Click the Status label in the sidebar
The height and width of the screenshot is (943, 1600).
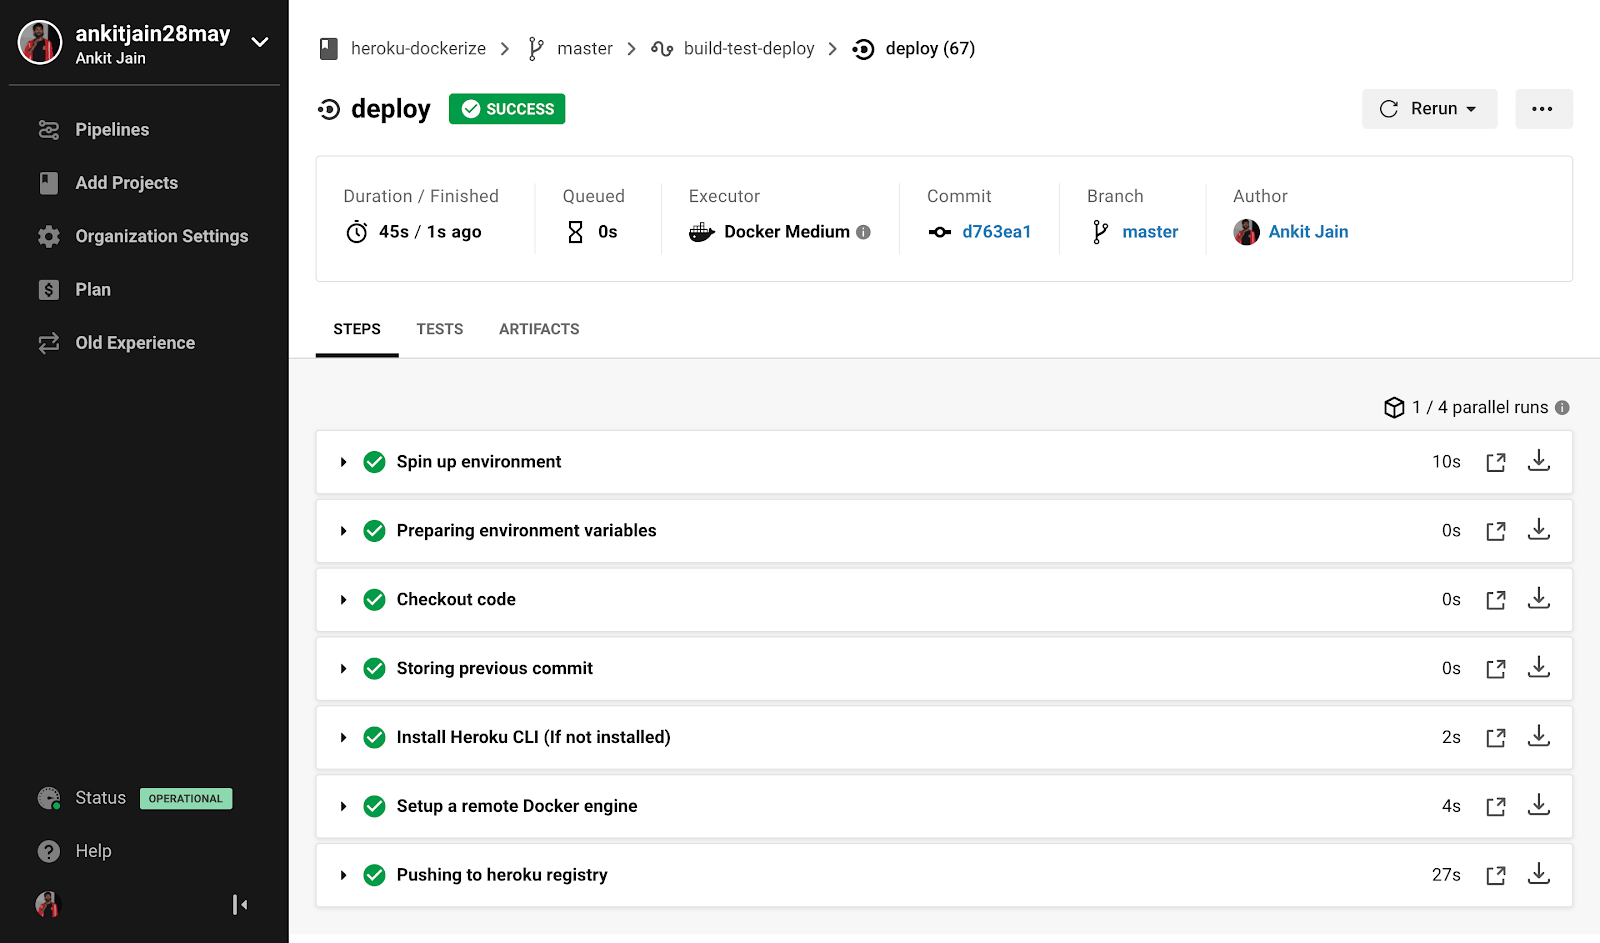[x=101, y=798]
